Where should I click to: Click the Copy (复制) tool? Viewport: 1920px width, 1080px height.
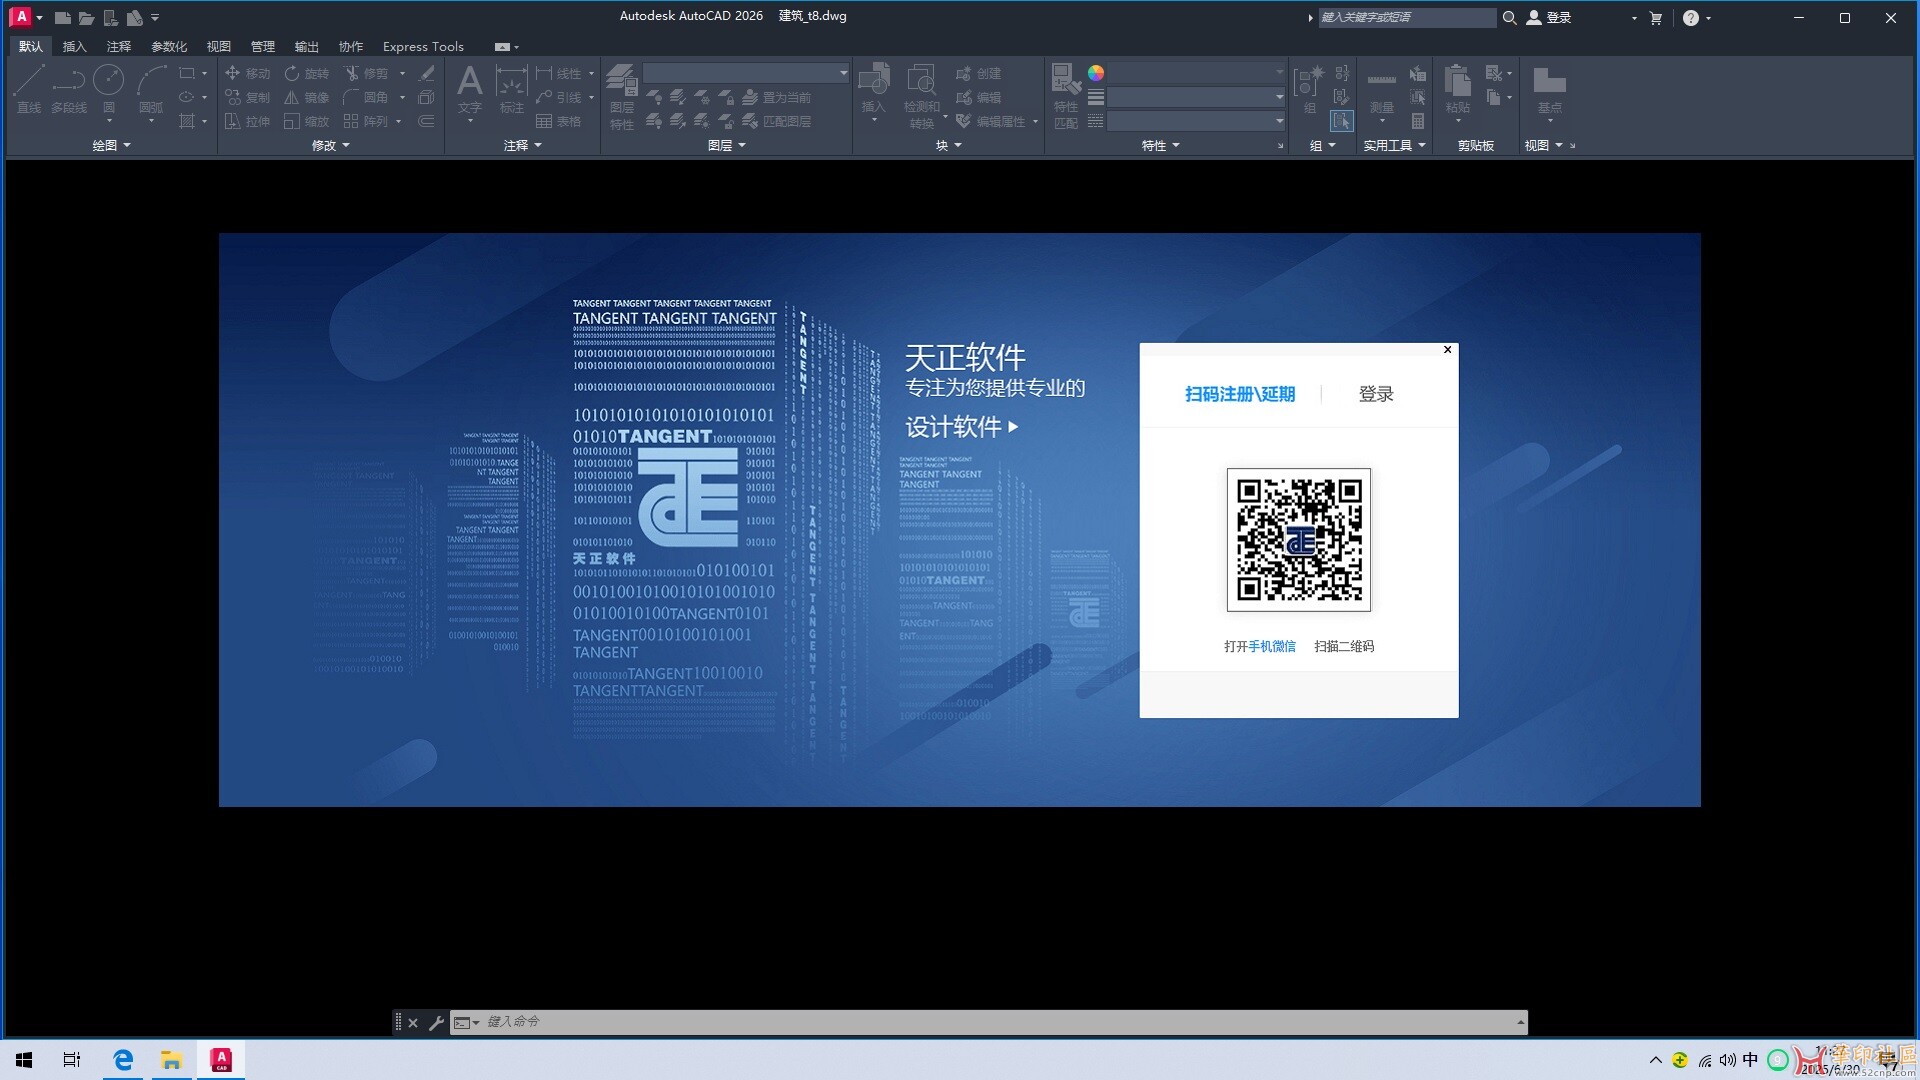click(x=247, y=97)
